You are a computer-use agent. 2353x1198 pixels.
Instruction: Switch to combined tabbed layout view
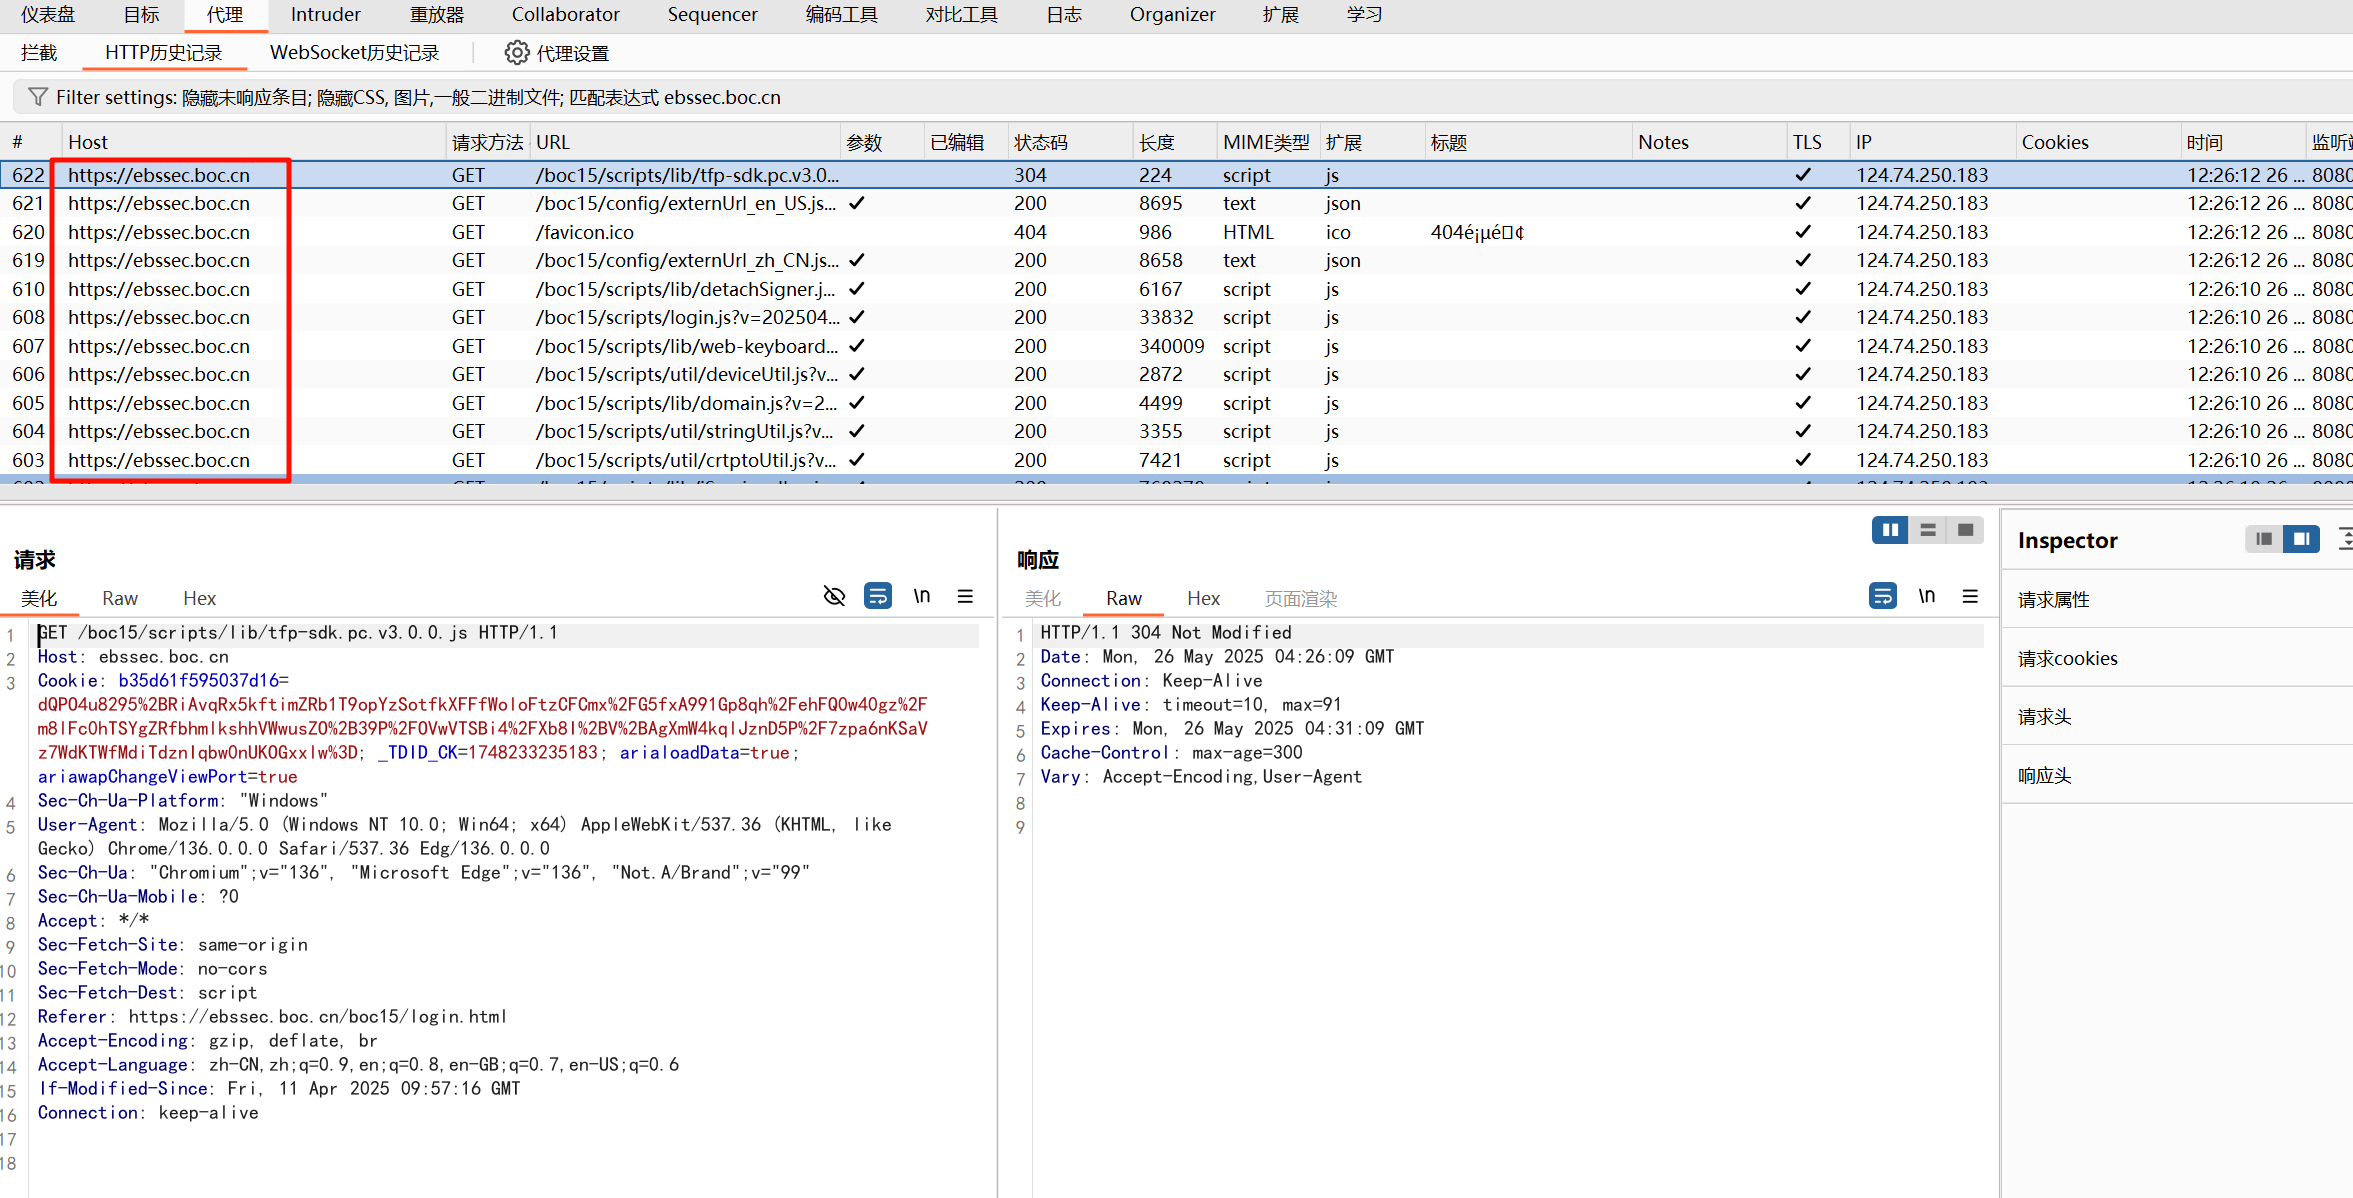[x=1965, y=530]
